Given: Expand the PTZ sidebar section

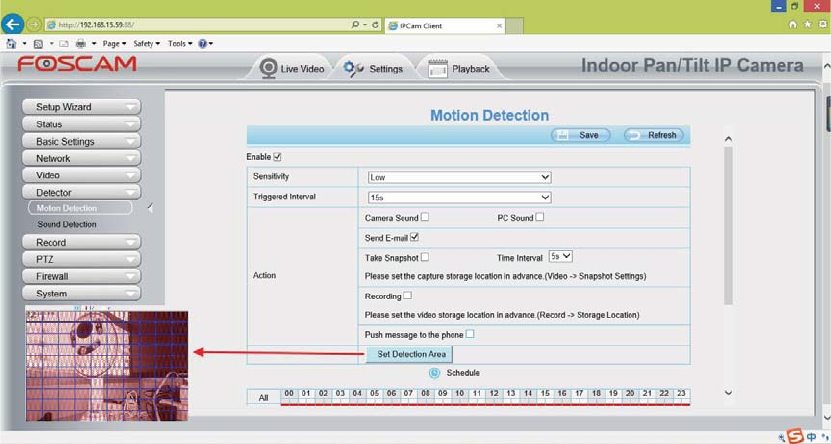Looking at the screenshot, I should point(81,259).
